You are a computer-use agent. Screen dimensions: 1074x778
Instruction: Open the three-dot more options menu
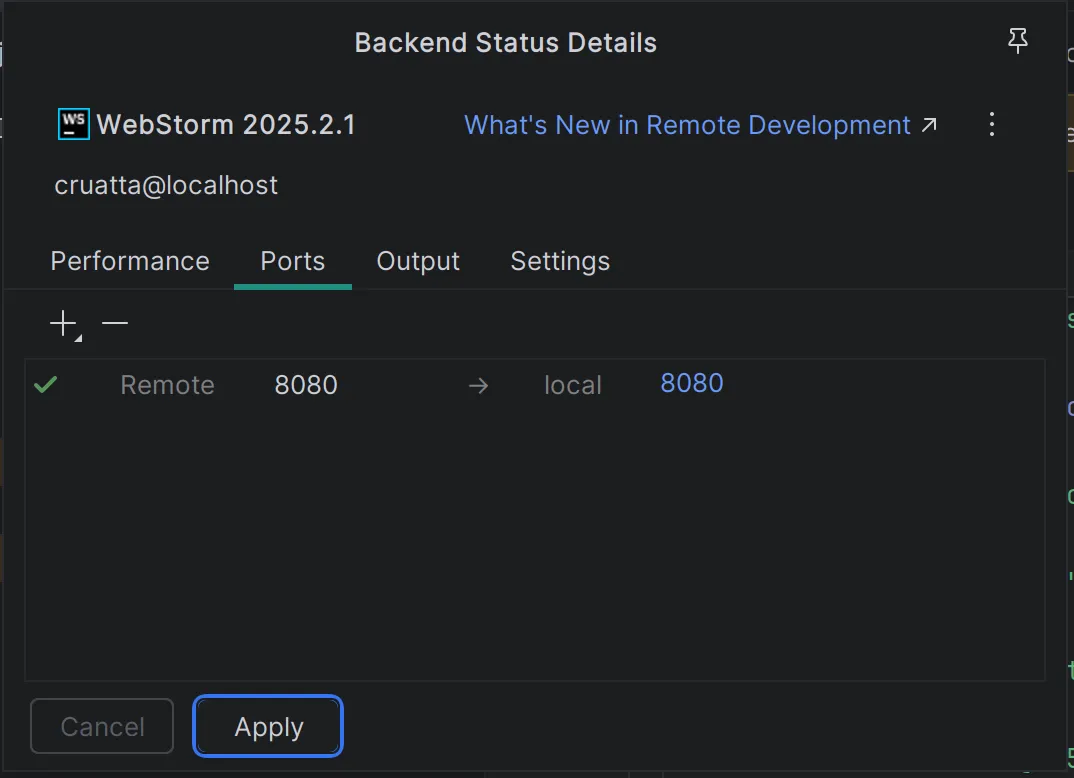pos(991,125)
